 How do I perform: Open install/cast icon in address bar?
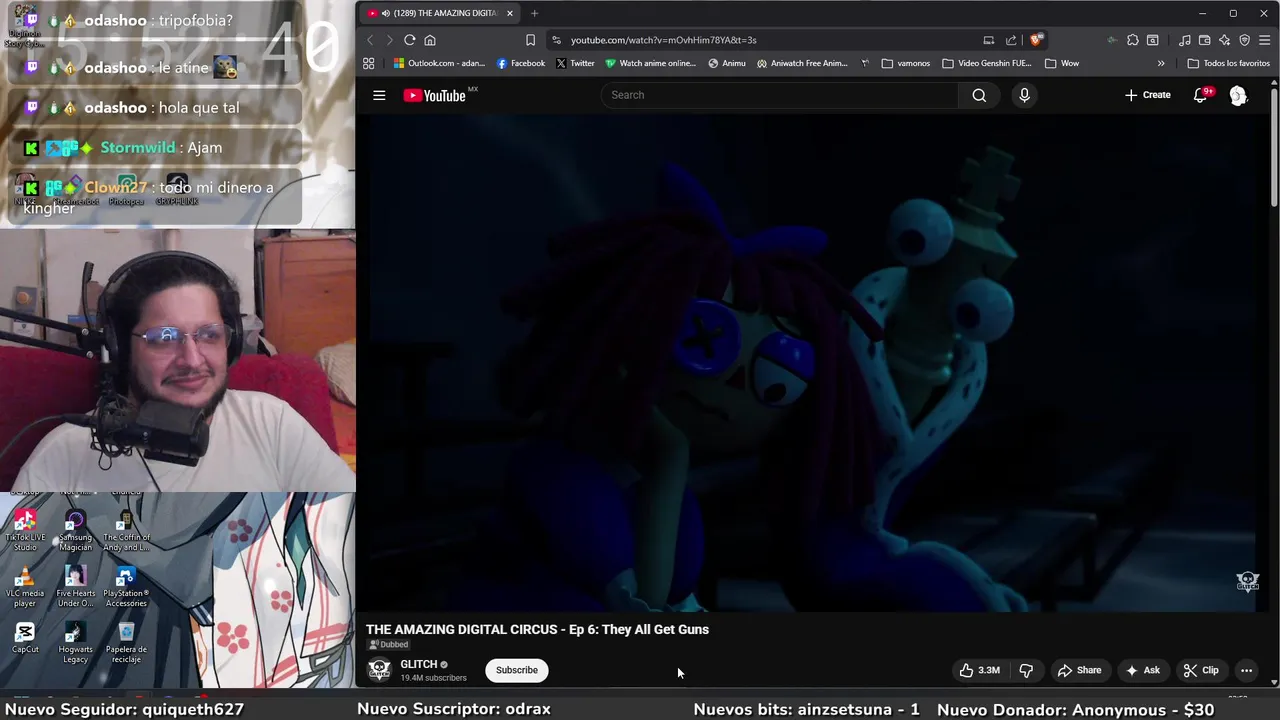[988, 40]
